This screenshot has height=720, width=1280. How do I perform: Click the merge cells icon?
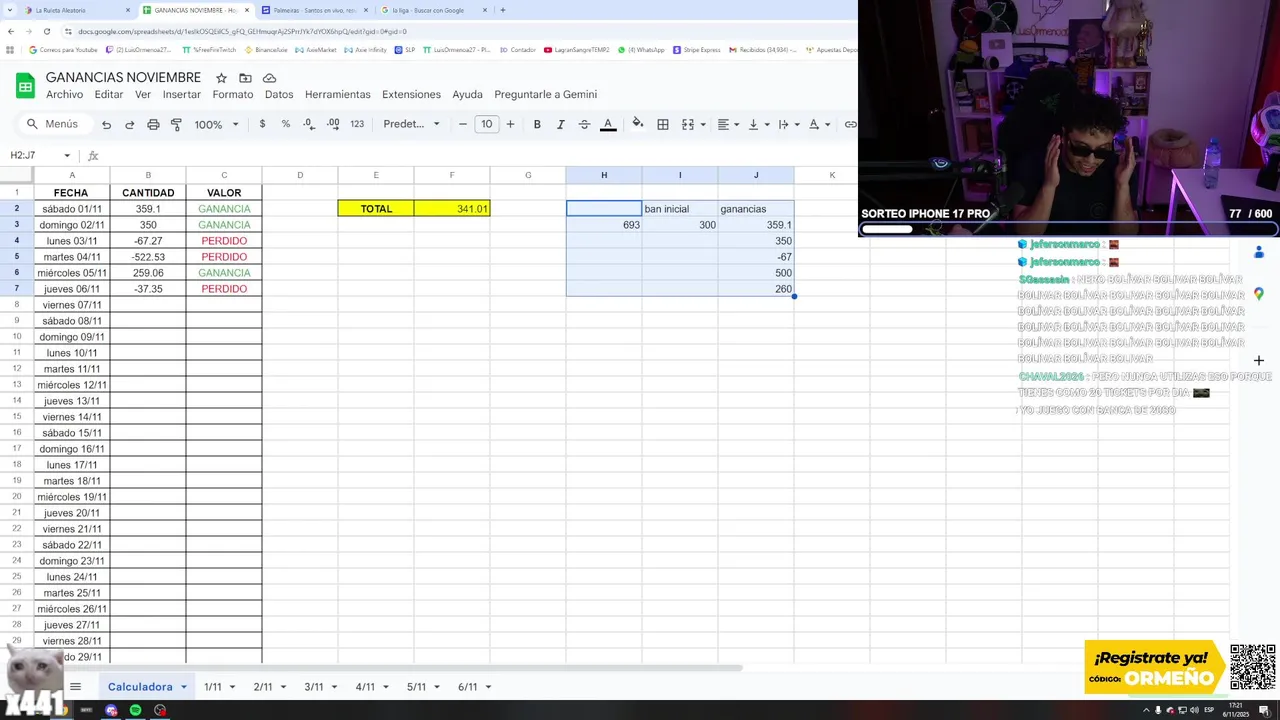[688, 124]
